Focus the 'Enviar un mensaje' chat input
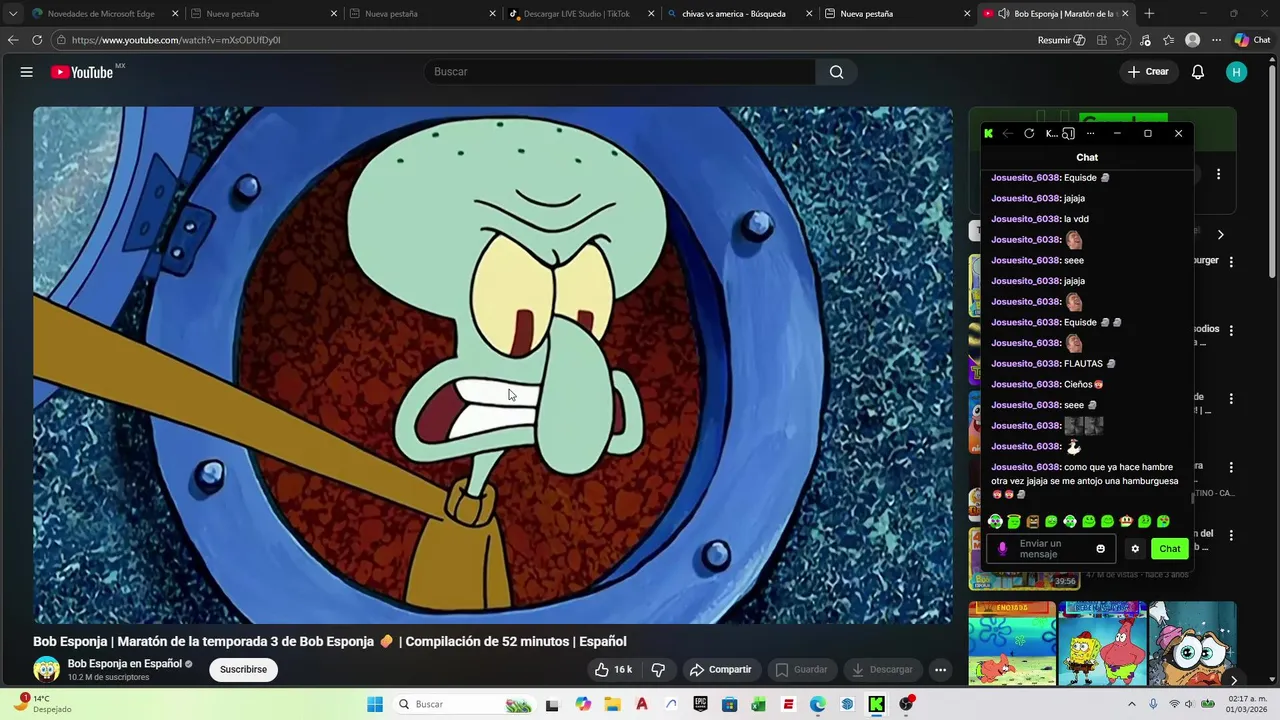The height and width of the screenshot is (720, 1280). [1050, 549]
